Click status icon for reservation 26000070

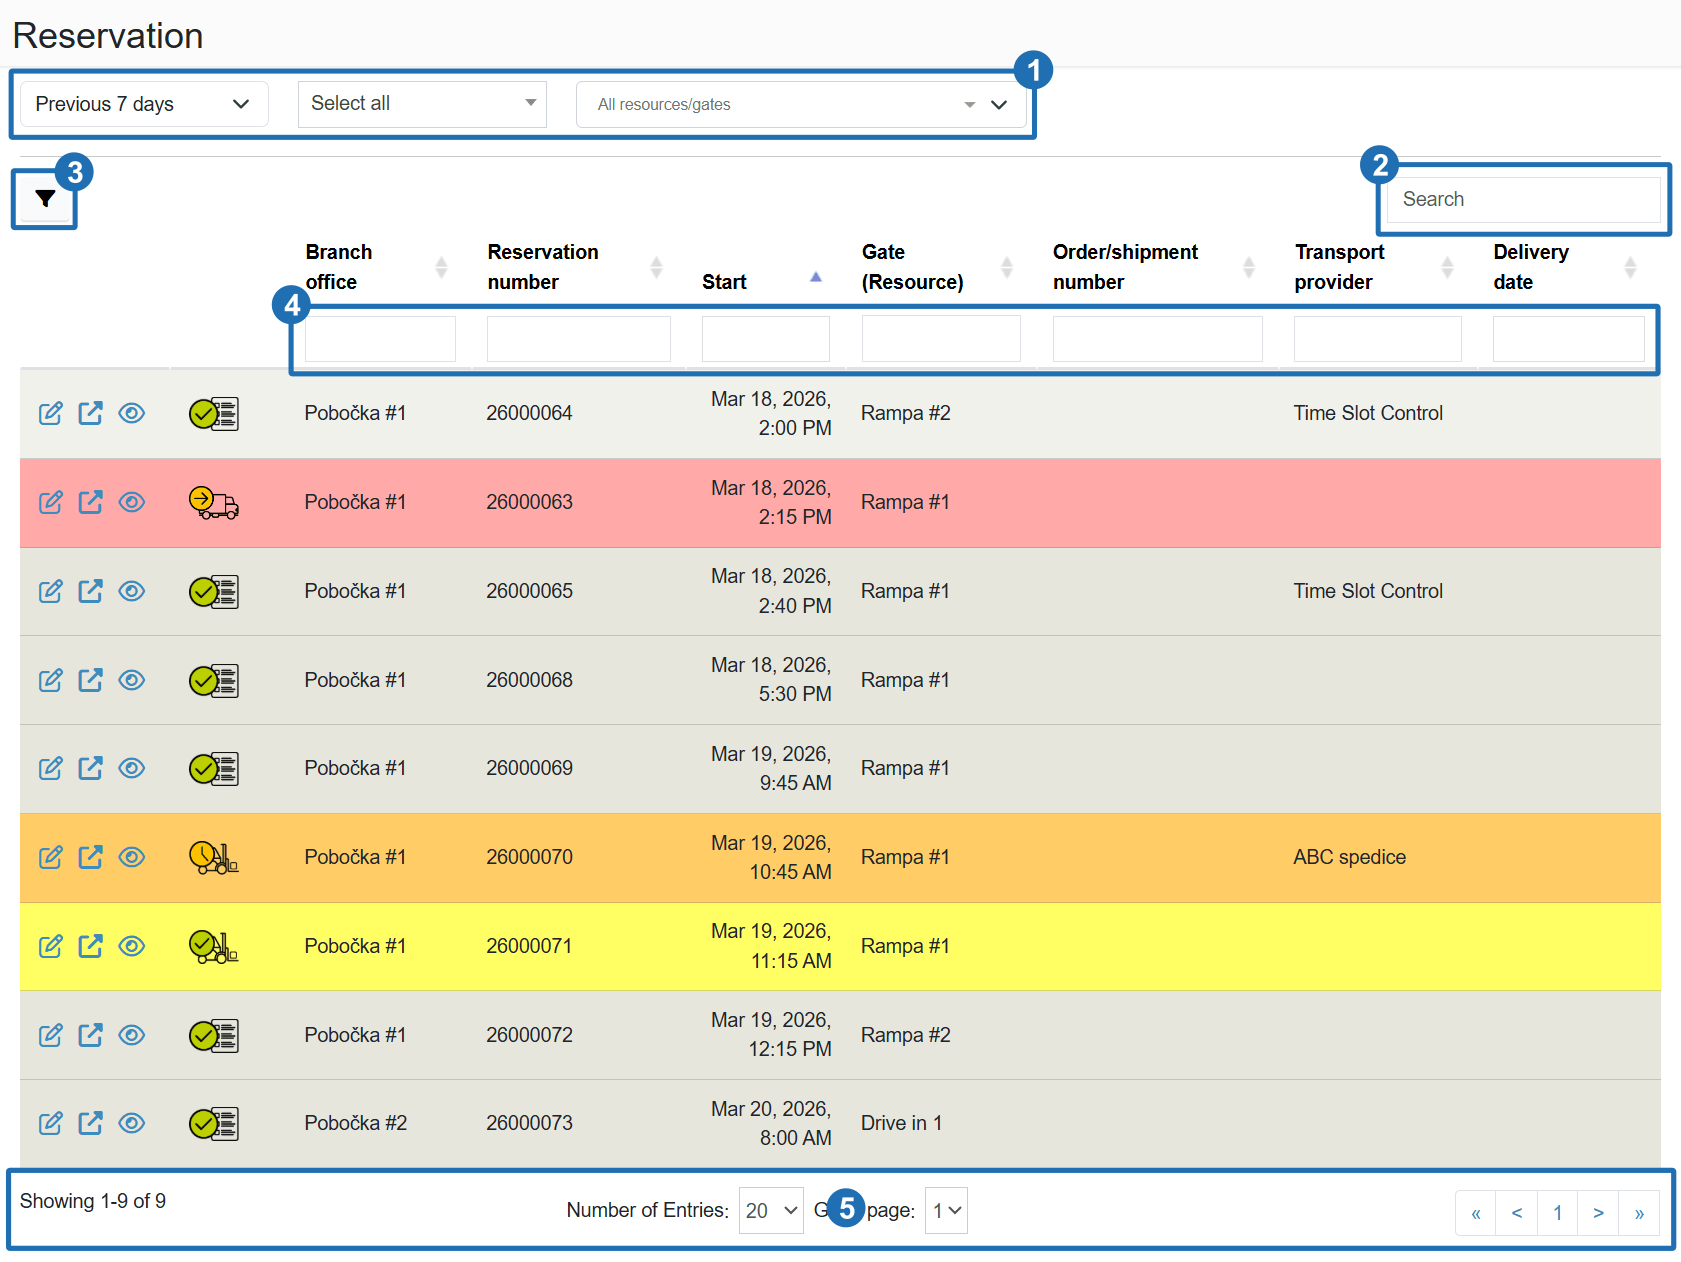pyautogui.click(x=213, y=858)
